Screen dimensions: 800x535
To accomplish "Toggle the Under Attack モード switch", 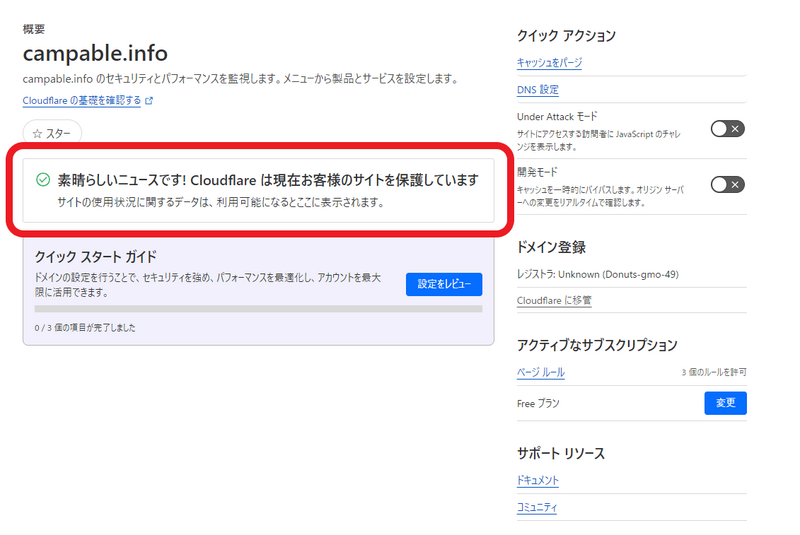I will point(728,129).
